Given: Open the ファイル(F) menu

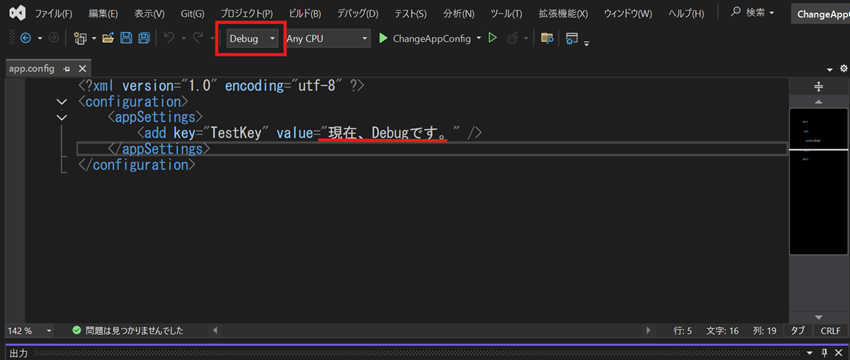Looking at the screenshot, I should click(x=53, y=14).
